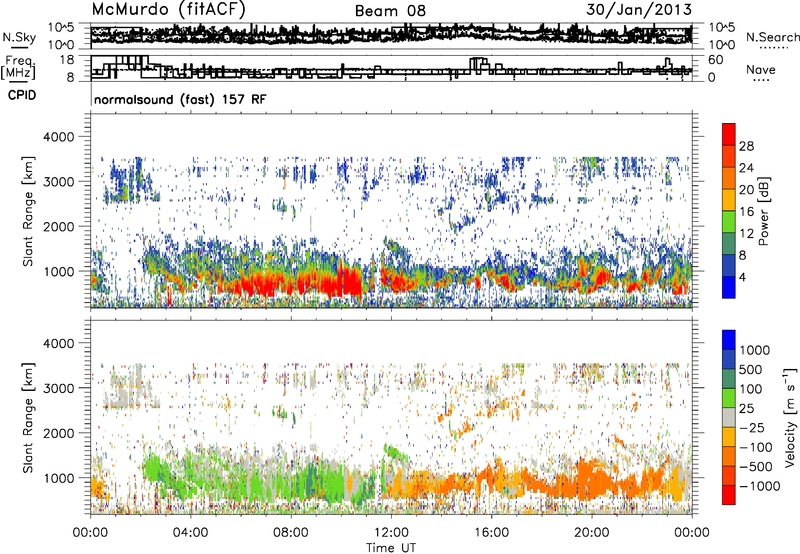The image size is (800, 554).
Task: Select the Freq. [MHz] axis label
Action: pos(18,67)
